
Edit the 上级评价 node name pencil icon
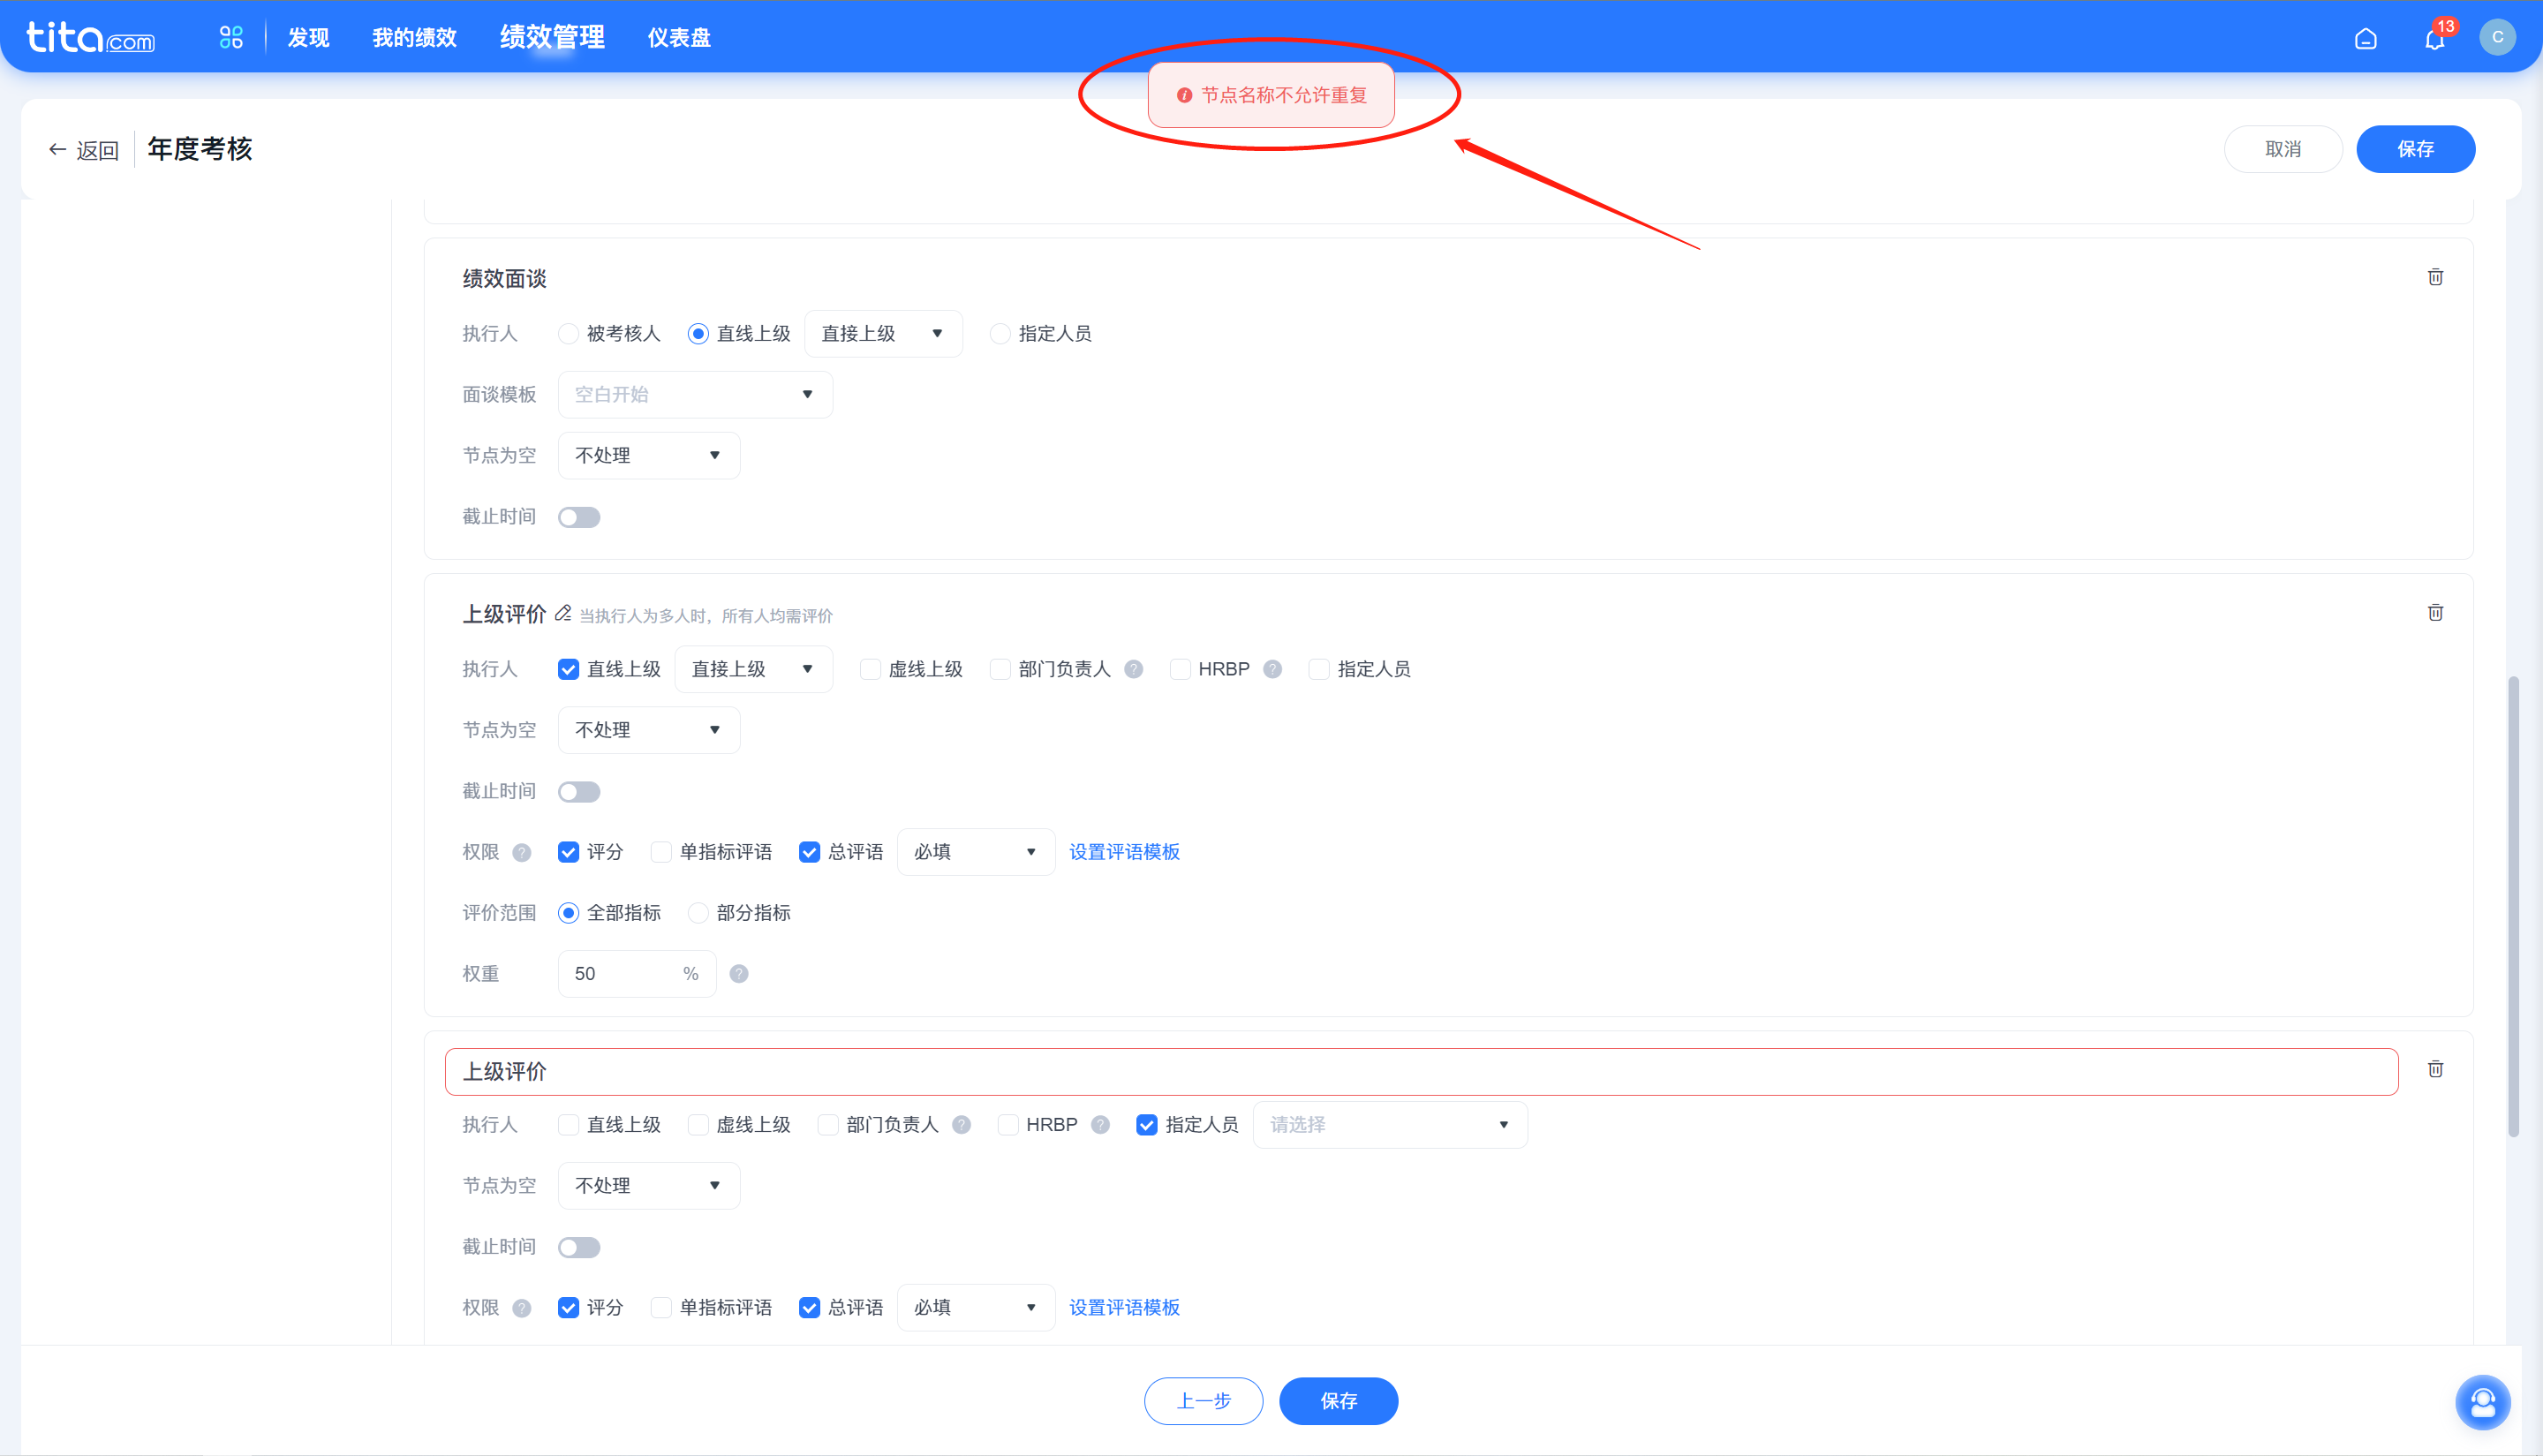point(563,612)
